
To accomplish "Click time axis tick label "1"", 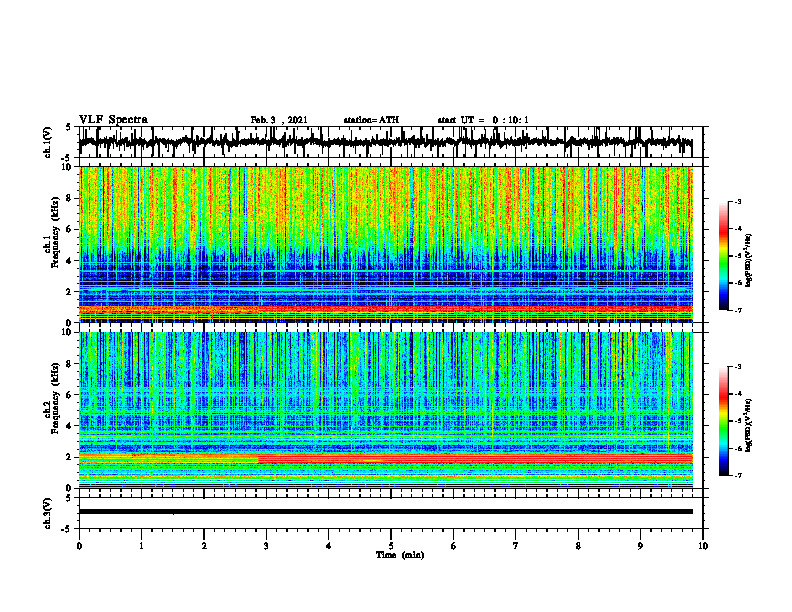I will (x=141, y=546).
